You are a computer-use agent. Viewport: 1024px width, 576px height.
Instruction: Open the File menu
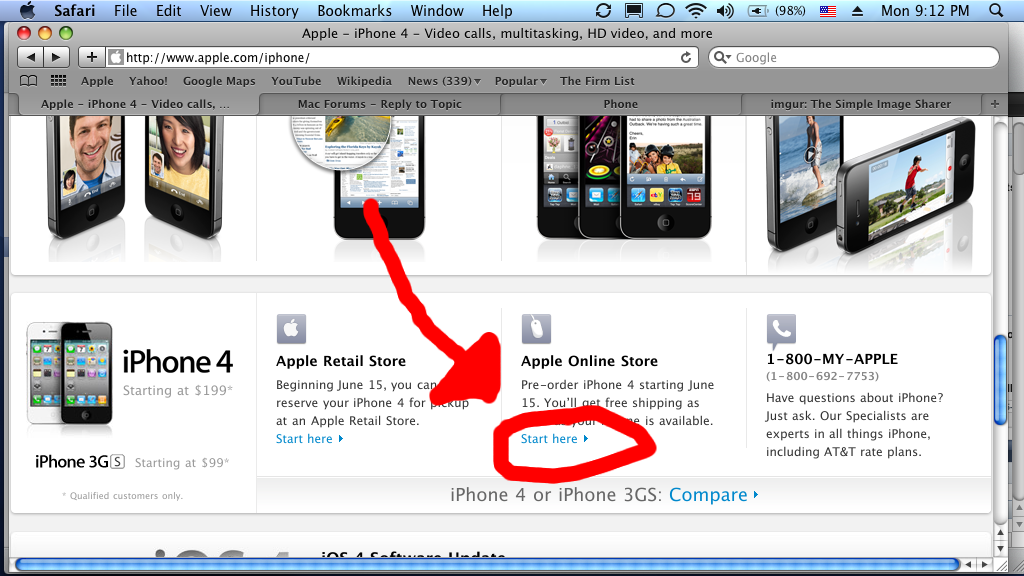[x=125, y=10]
